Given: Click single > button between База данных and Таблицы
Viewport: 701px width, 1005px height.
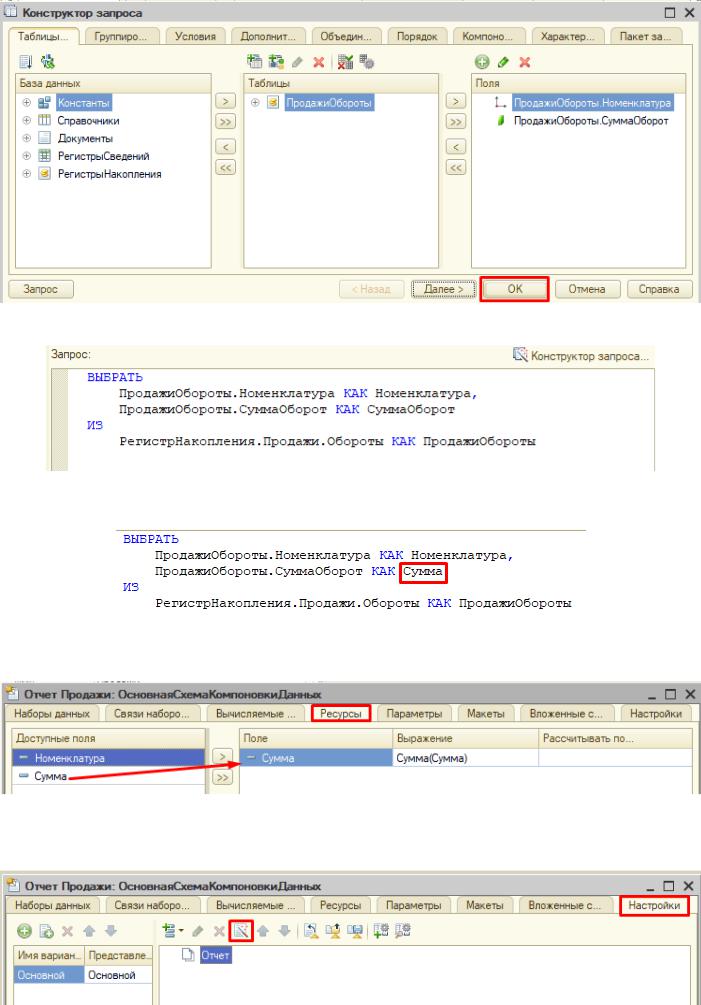Looking at the screenshot, I should [226, 101].
